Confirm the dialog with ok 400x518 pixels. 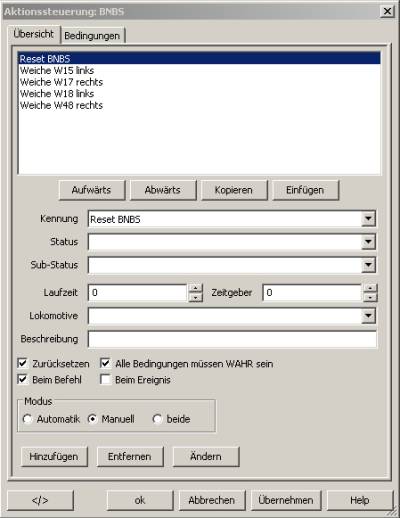coord(140,500)
